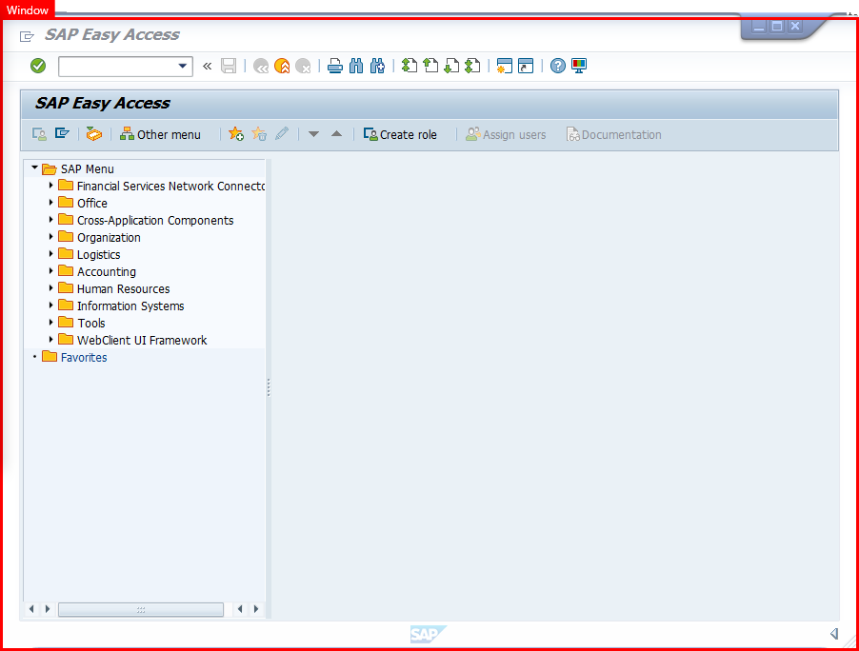Select the Human Resources tree item
Screen dimensions: 859x651
123,289
